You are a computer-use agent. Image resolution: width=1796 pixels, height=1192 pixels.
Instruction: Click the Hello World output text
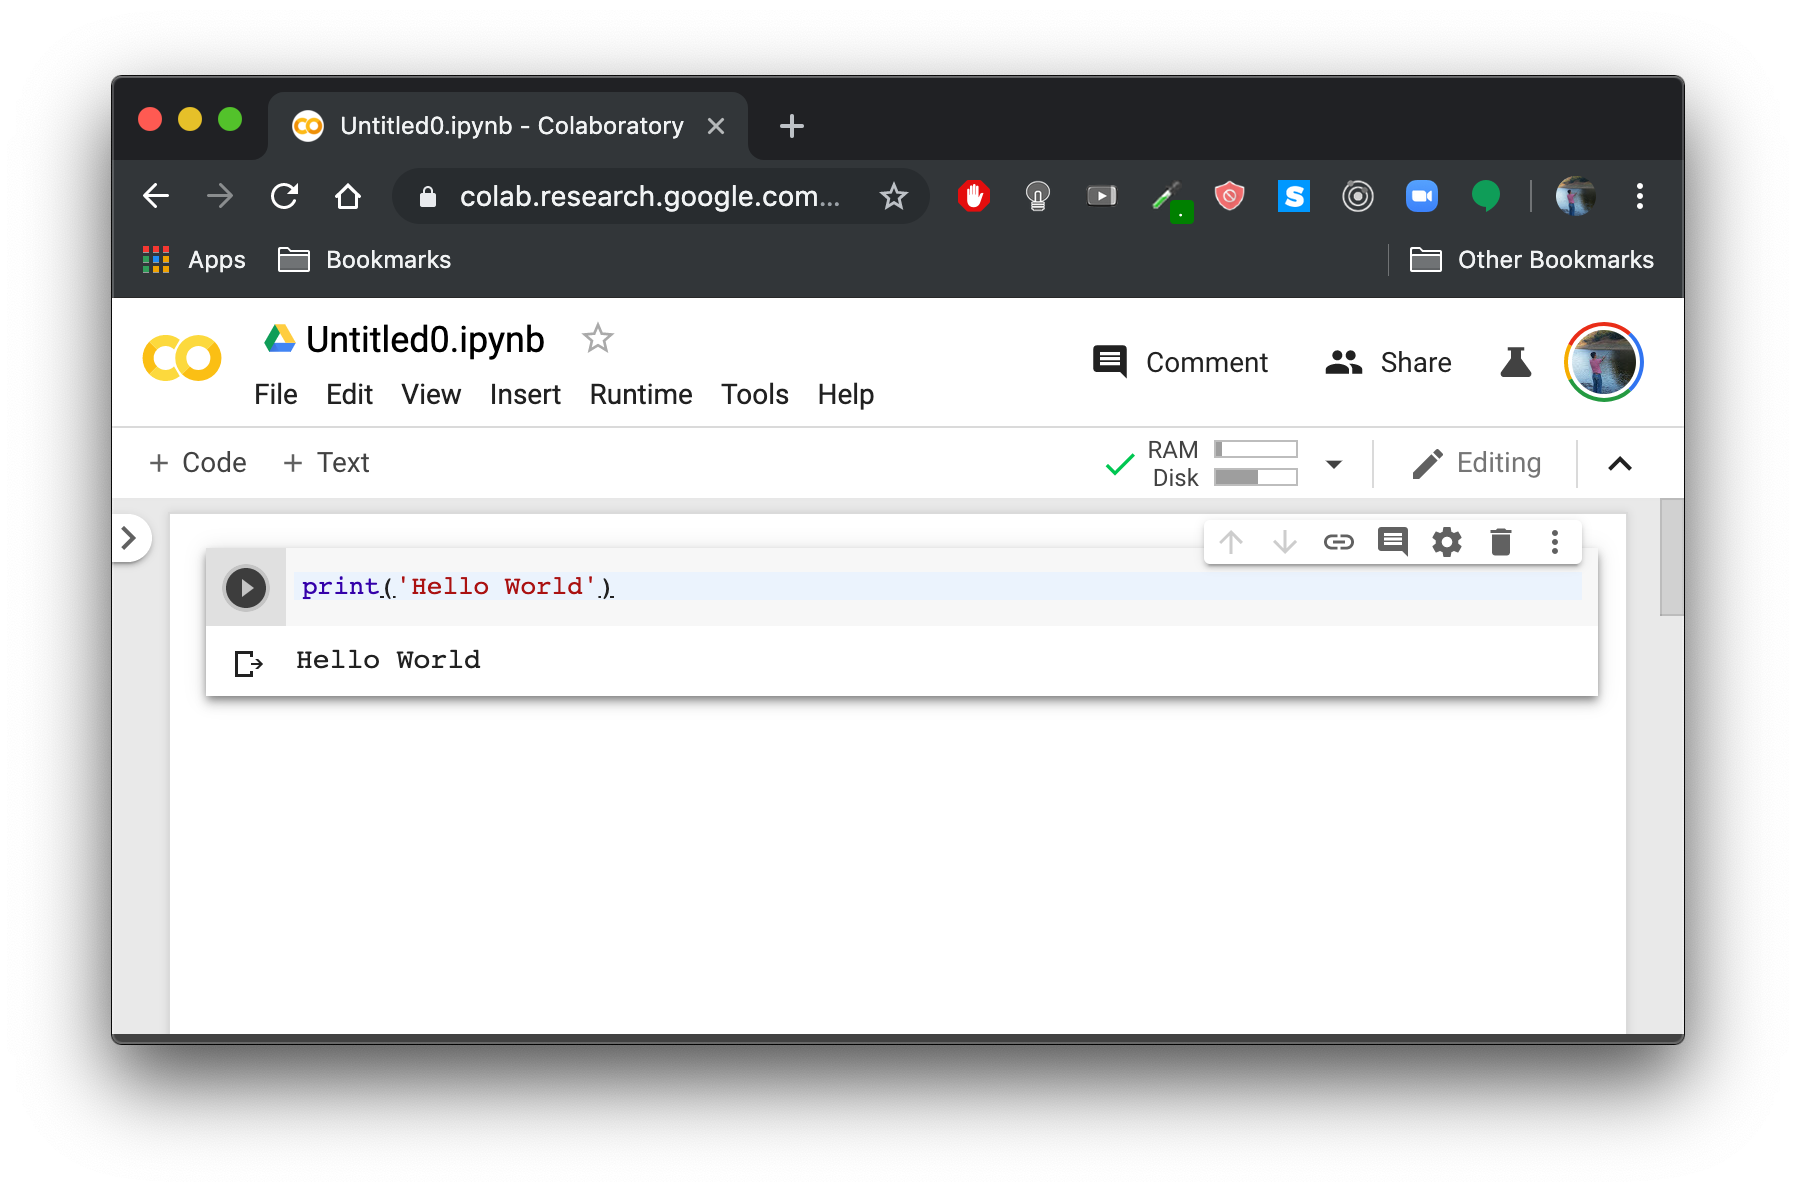tap(388, 660)
